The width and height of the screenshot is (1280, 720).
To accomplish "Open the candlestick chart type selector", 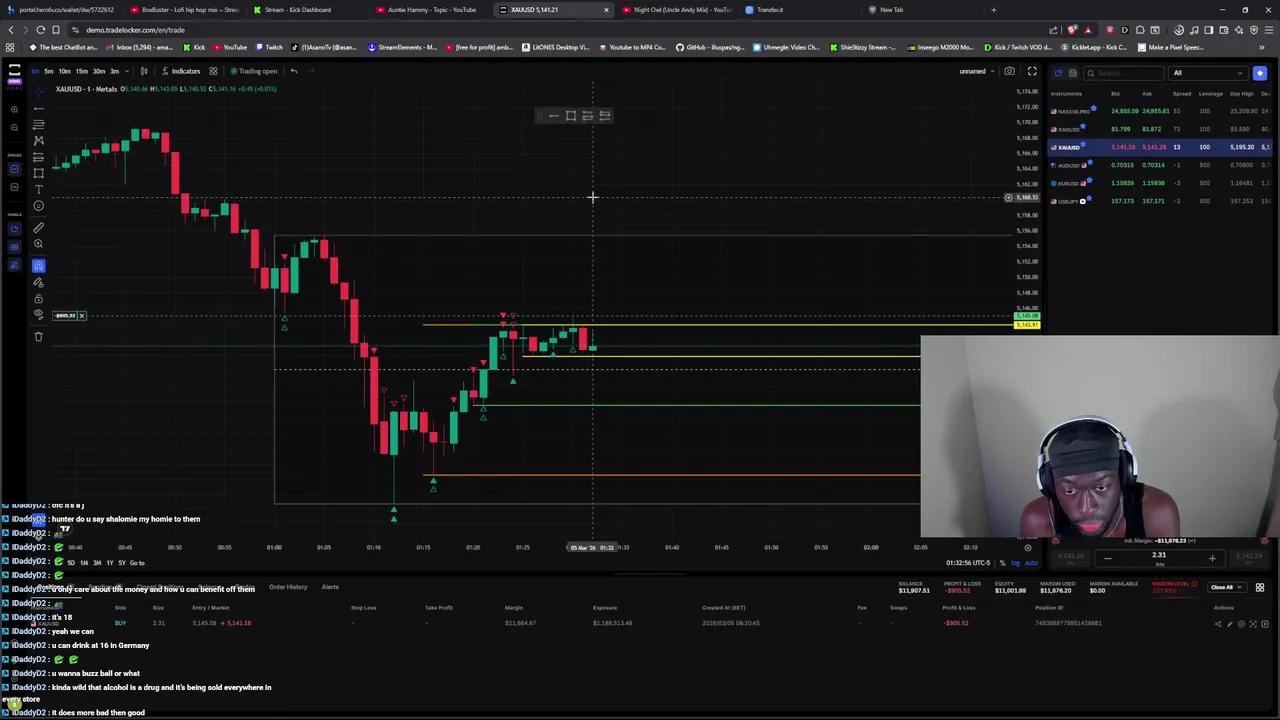I will pyautogui.click(x=143, y=71).
